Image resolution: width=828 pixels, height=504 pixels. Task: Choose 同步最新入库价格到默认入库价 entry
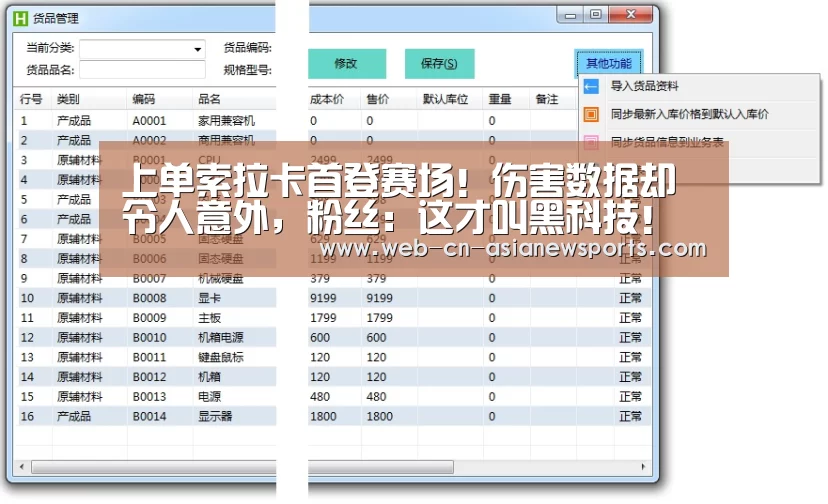click(690, 114)
